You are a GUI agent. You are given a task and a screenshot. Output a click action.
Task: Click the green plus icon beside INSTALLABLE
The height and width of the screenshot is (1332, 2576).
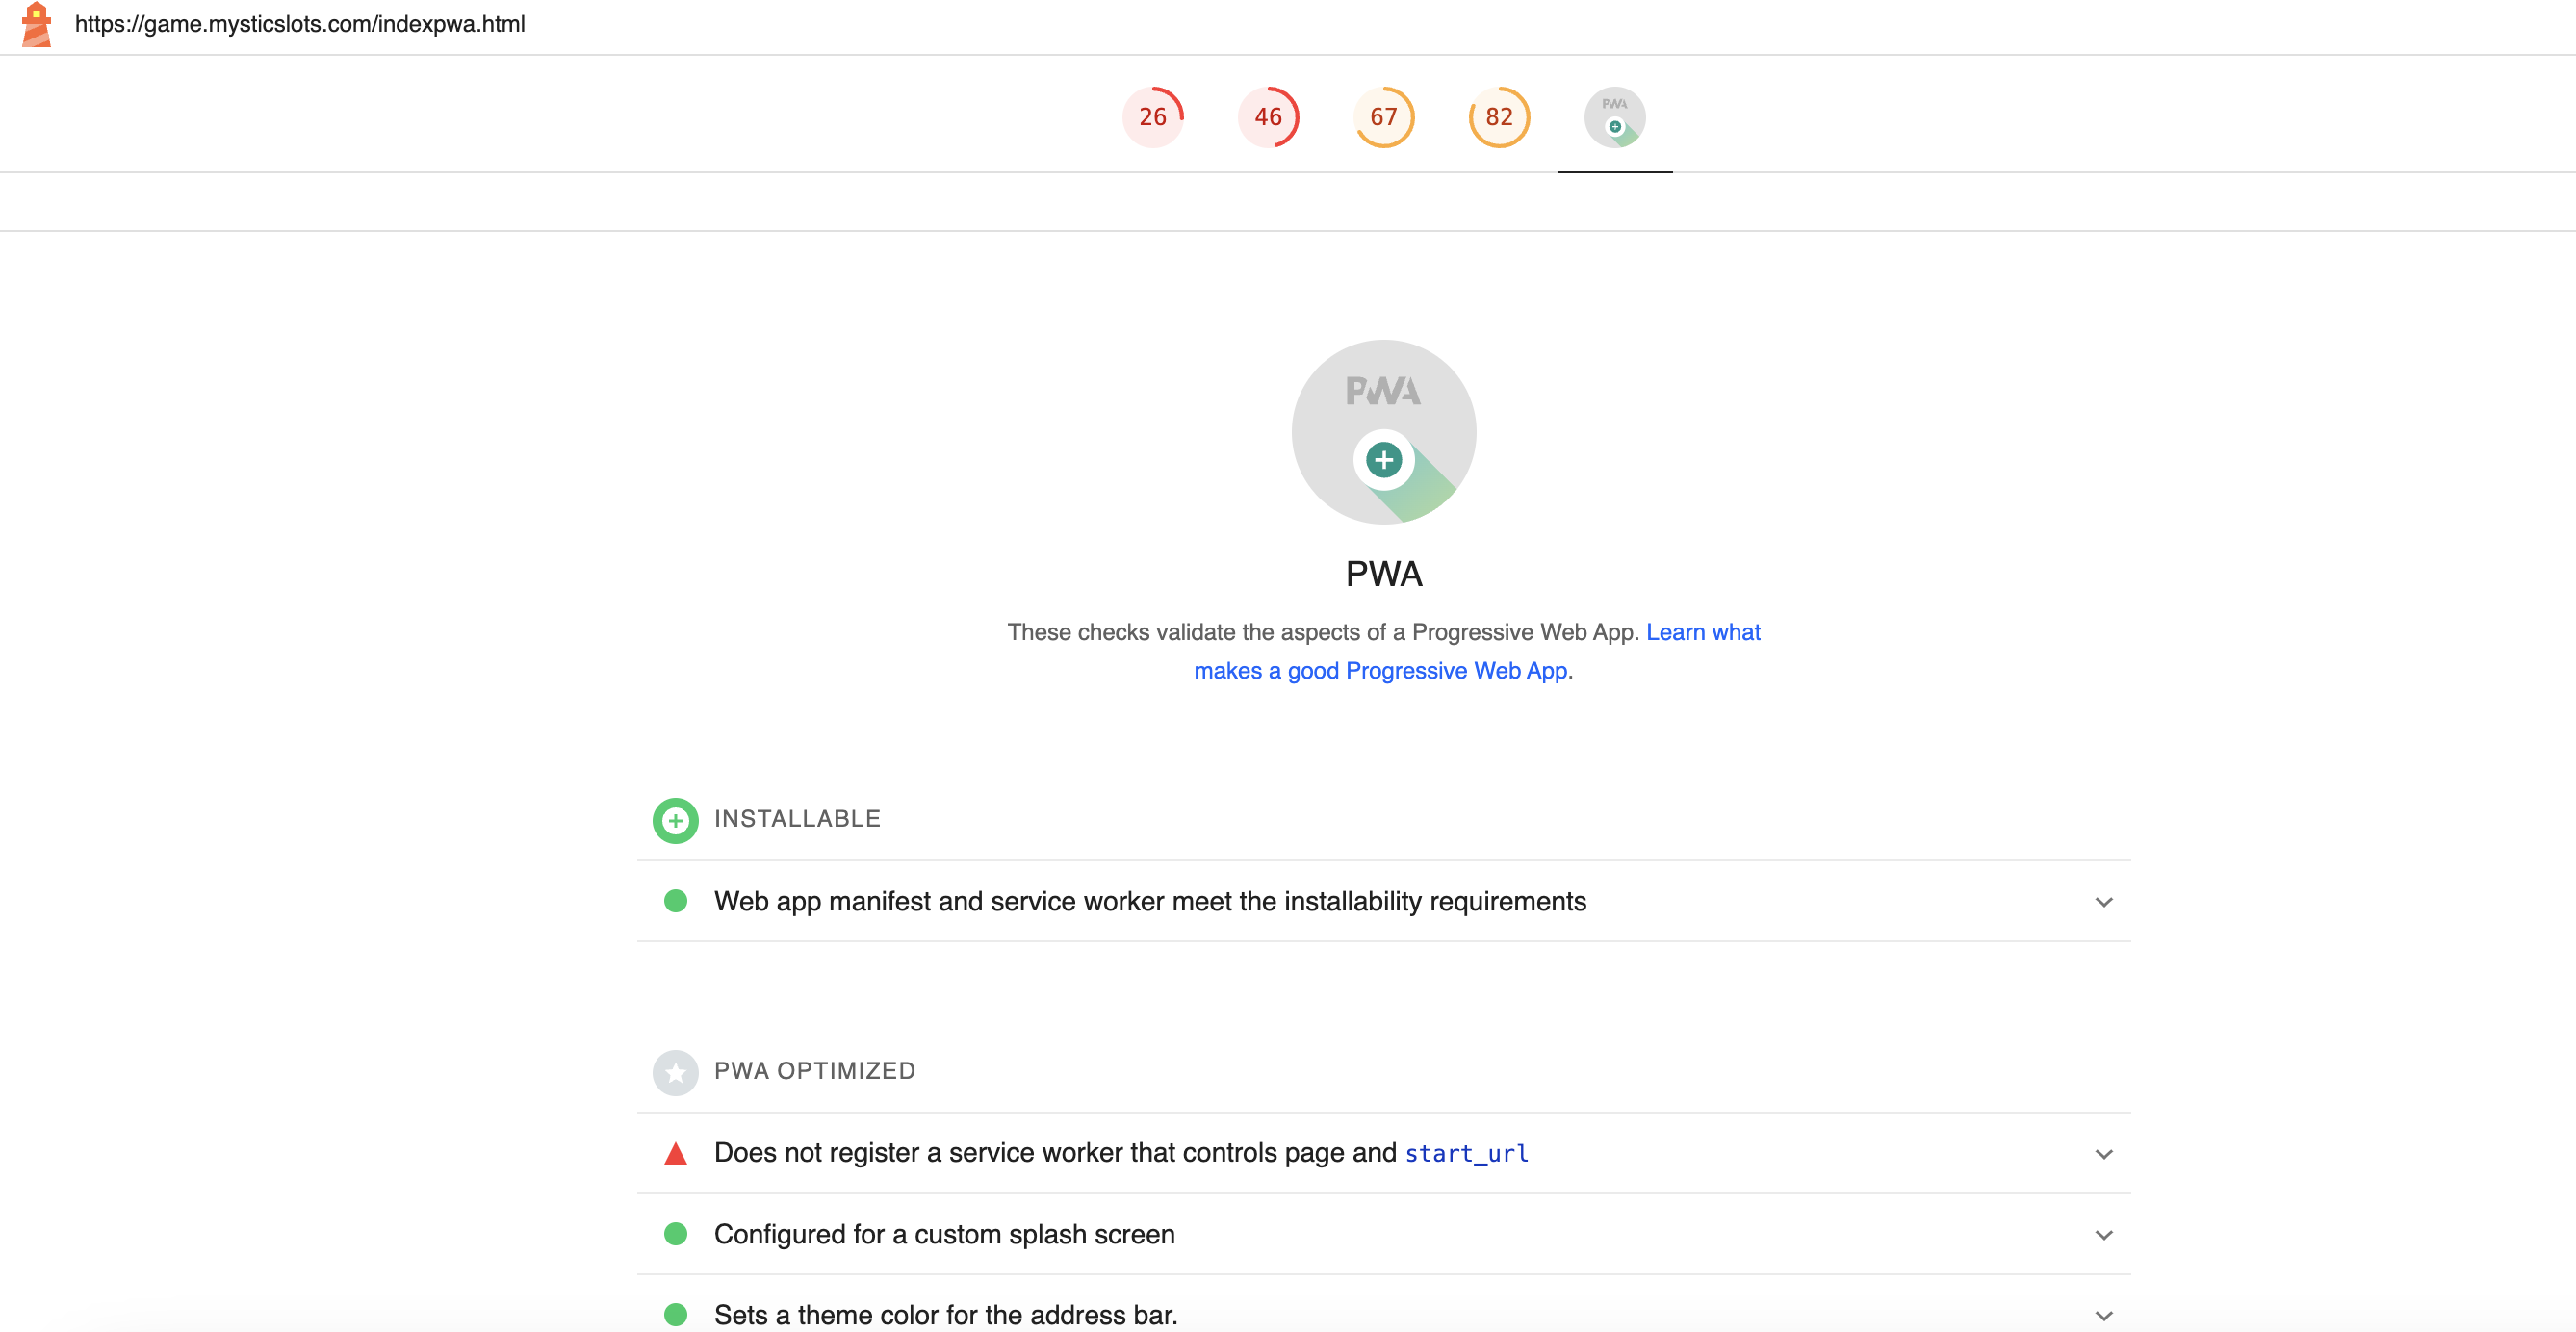point(677,820)
